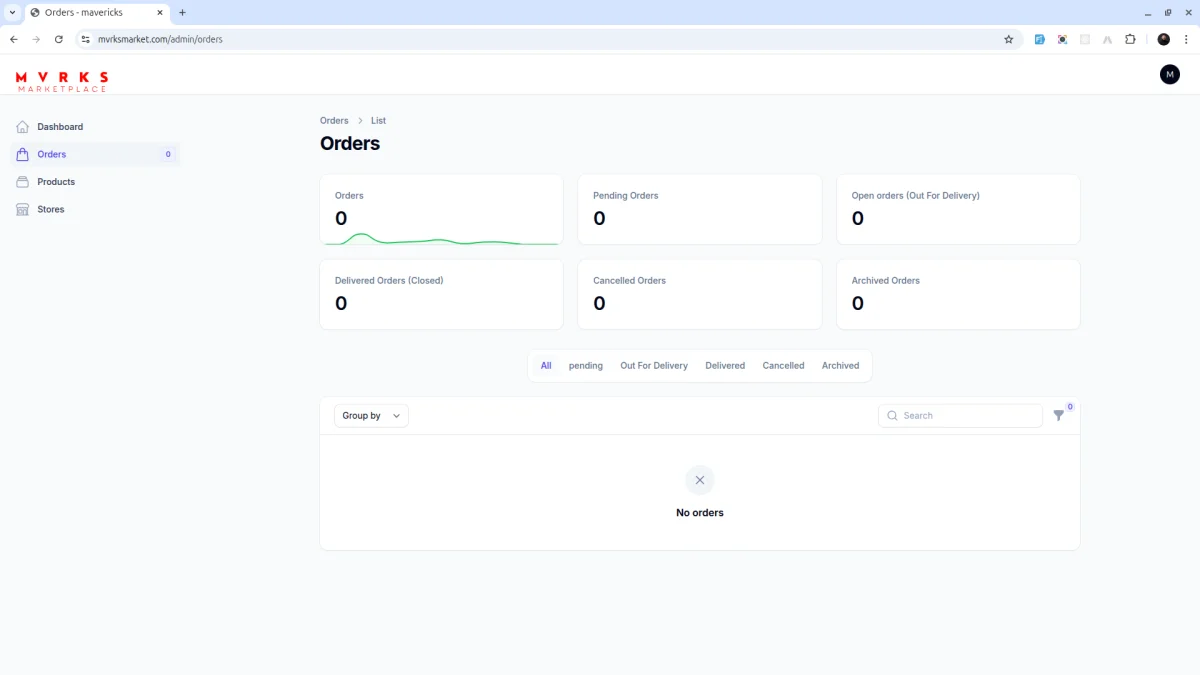Click the MVRKS Marketplace logo

pyautogui.click(x=62, y=81)
